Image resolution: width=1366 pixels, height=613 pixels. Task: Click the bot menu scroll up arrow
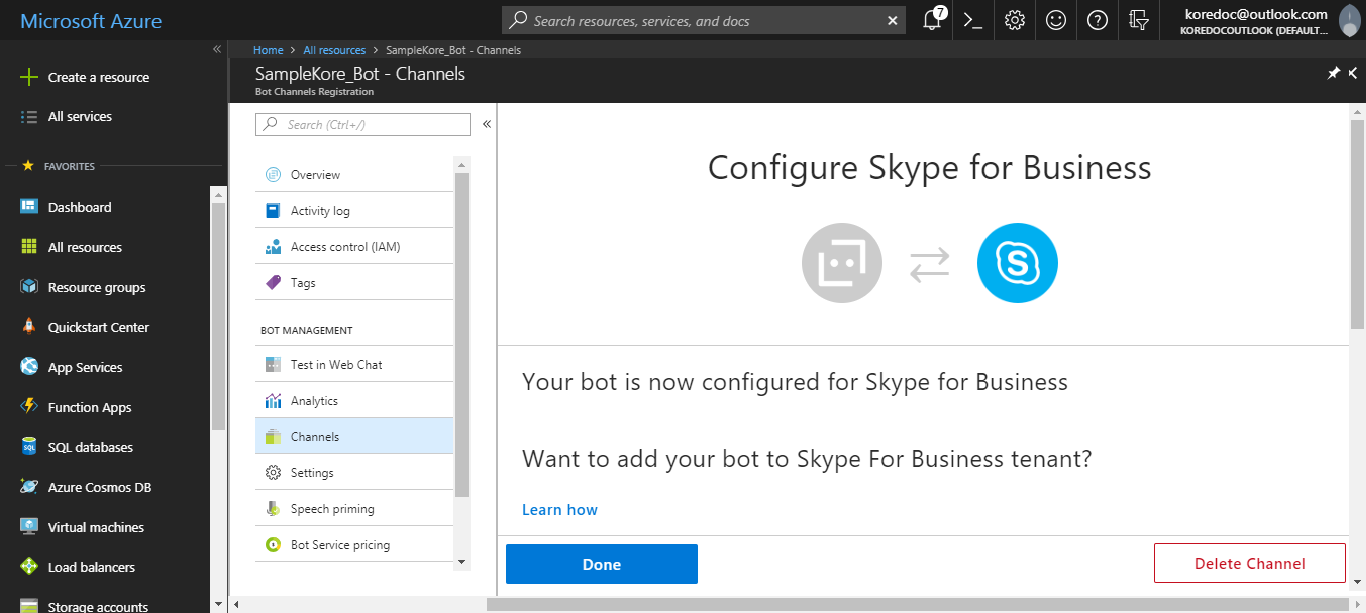[x=462, y=164]
